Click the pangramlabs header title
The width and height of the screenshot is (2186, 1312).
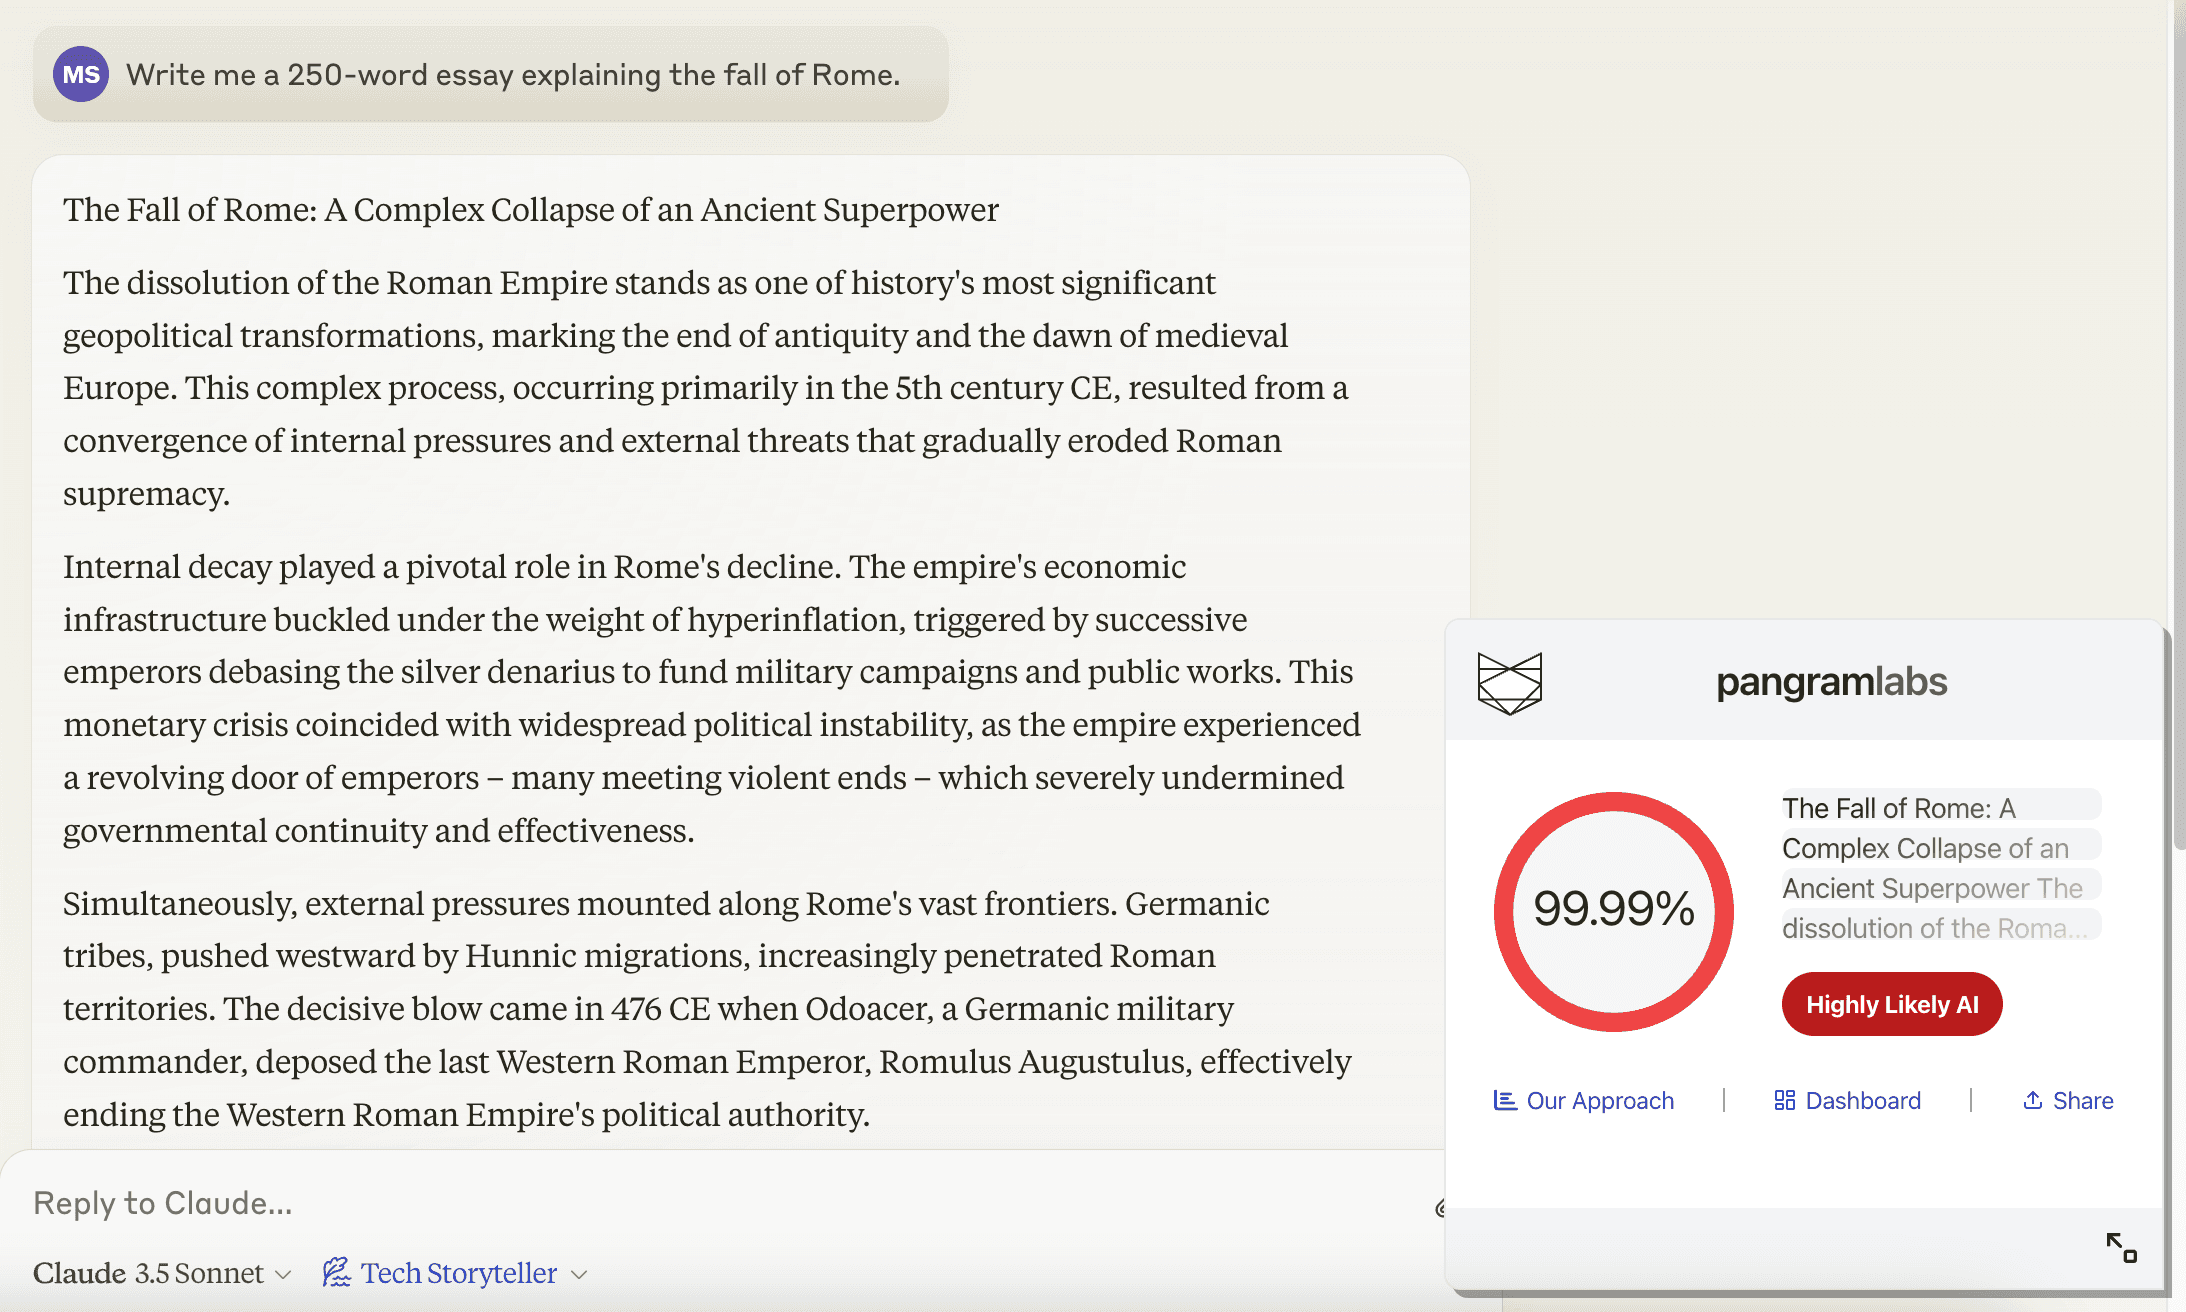[1831, 682]
